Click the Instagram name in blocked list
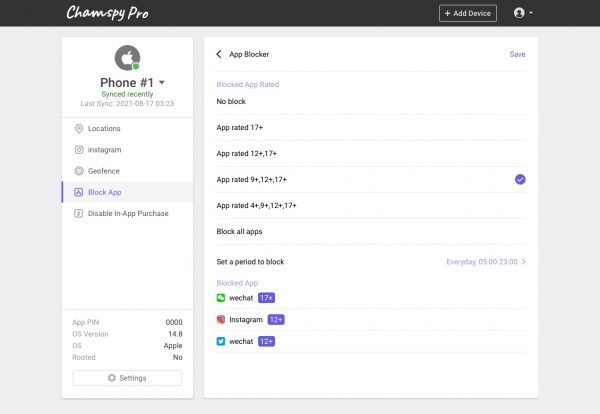The height and width of the screenshot is (414, 600). tap(246, 319)
